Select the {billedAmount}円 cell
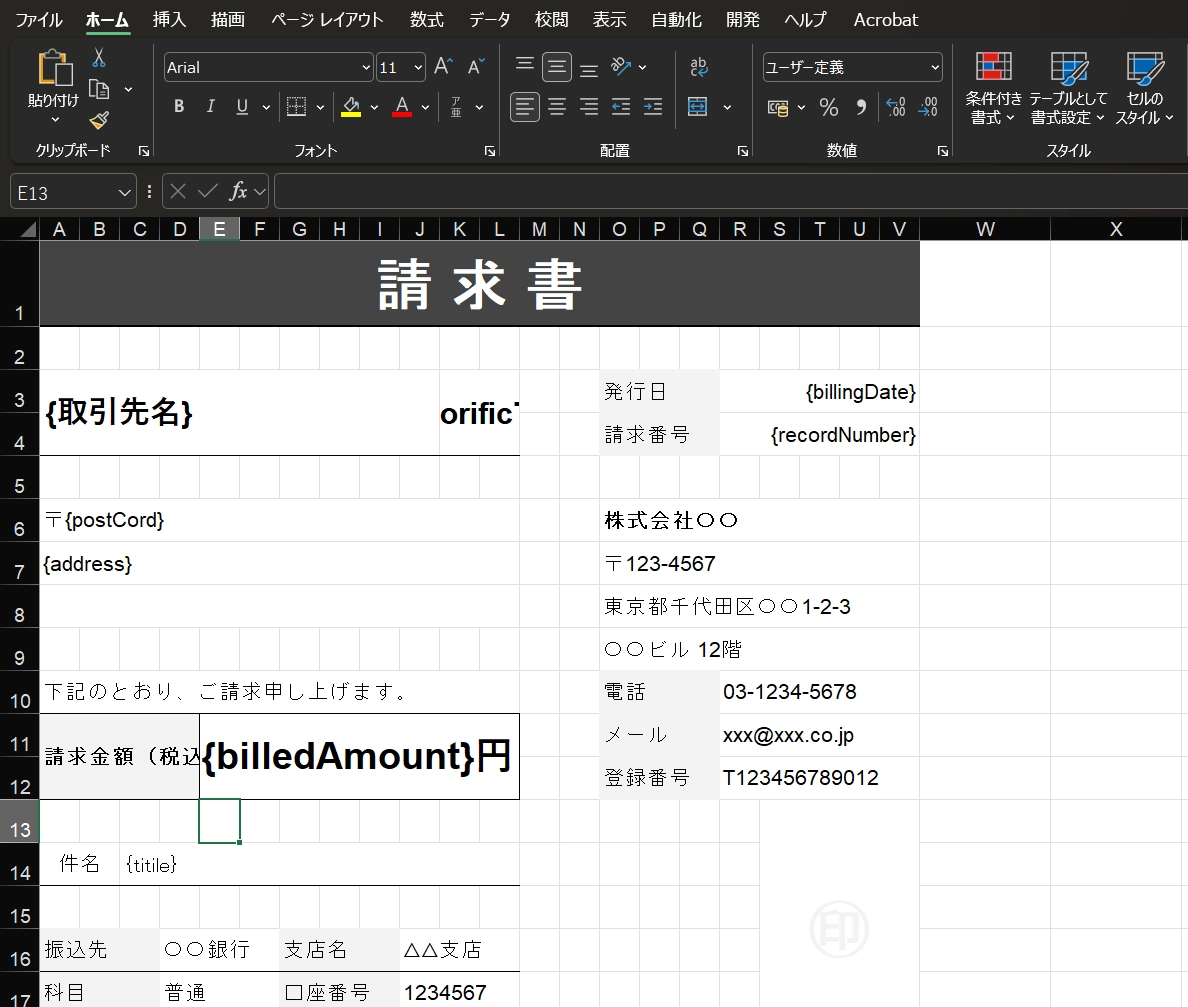Viewport: 1188px width, 1007px height. pos(359,756)
